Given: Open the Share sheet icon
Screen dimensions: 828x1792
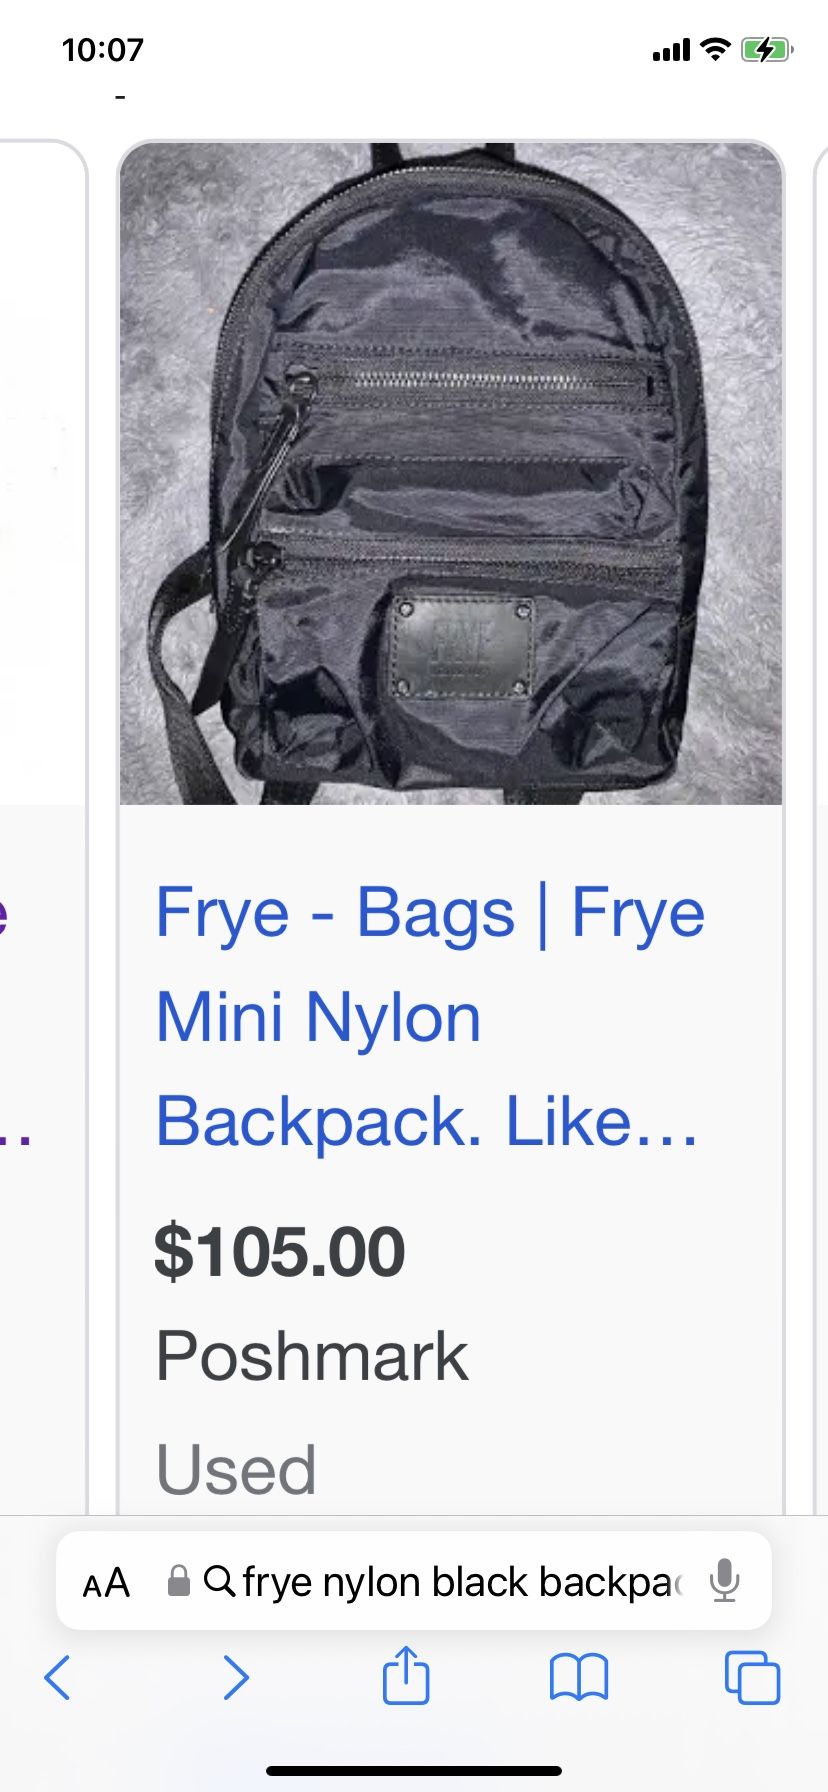Looking at the screenshot, I should point(406,1674).
